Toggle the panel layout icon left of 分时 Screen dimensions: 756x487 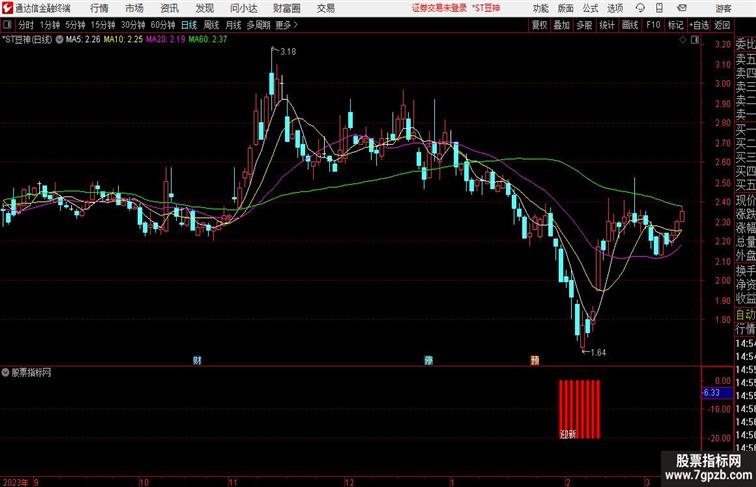pyautogui.click(x=7, y=25)
